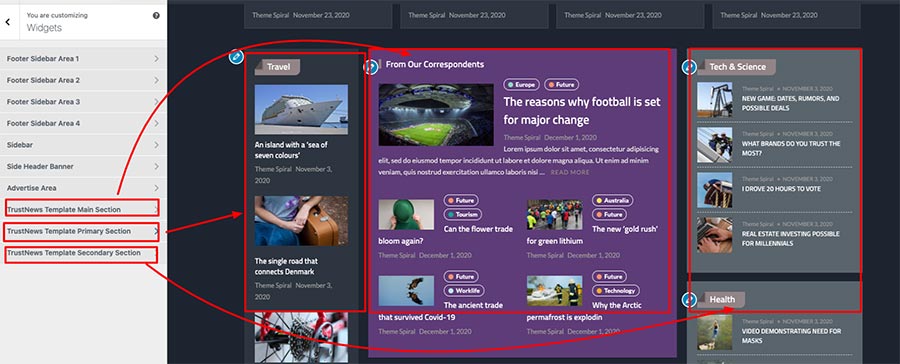Screen dimensions: 900x364
Task: Open the football stadium thumbnail
Action: coord(436,114)
